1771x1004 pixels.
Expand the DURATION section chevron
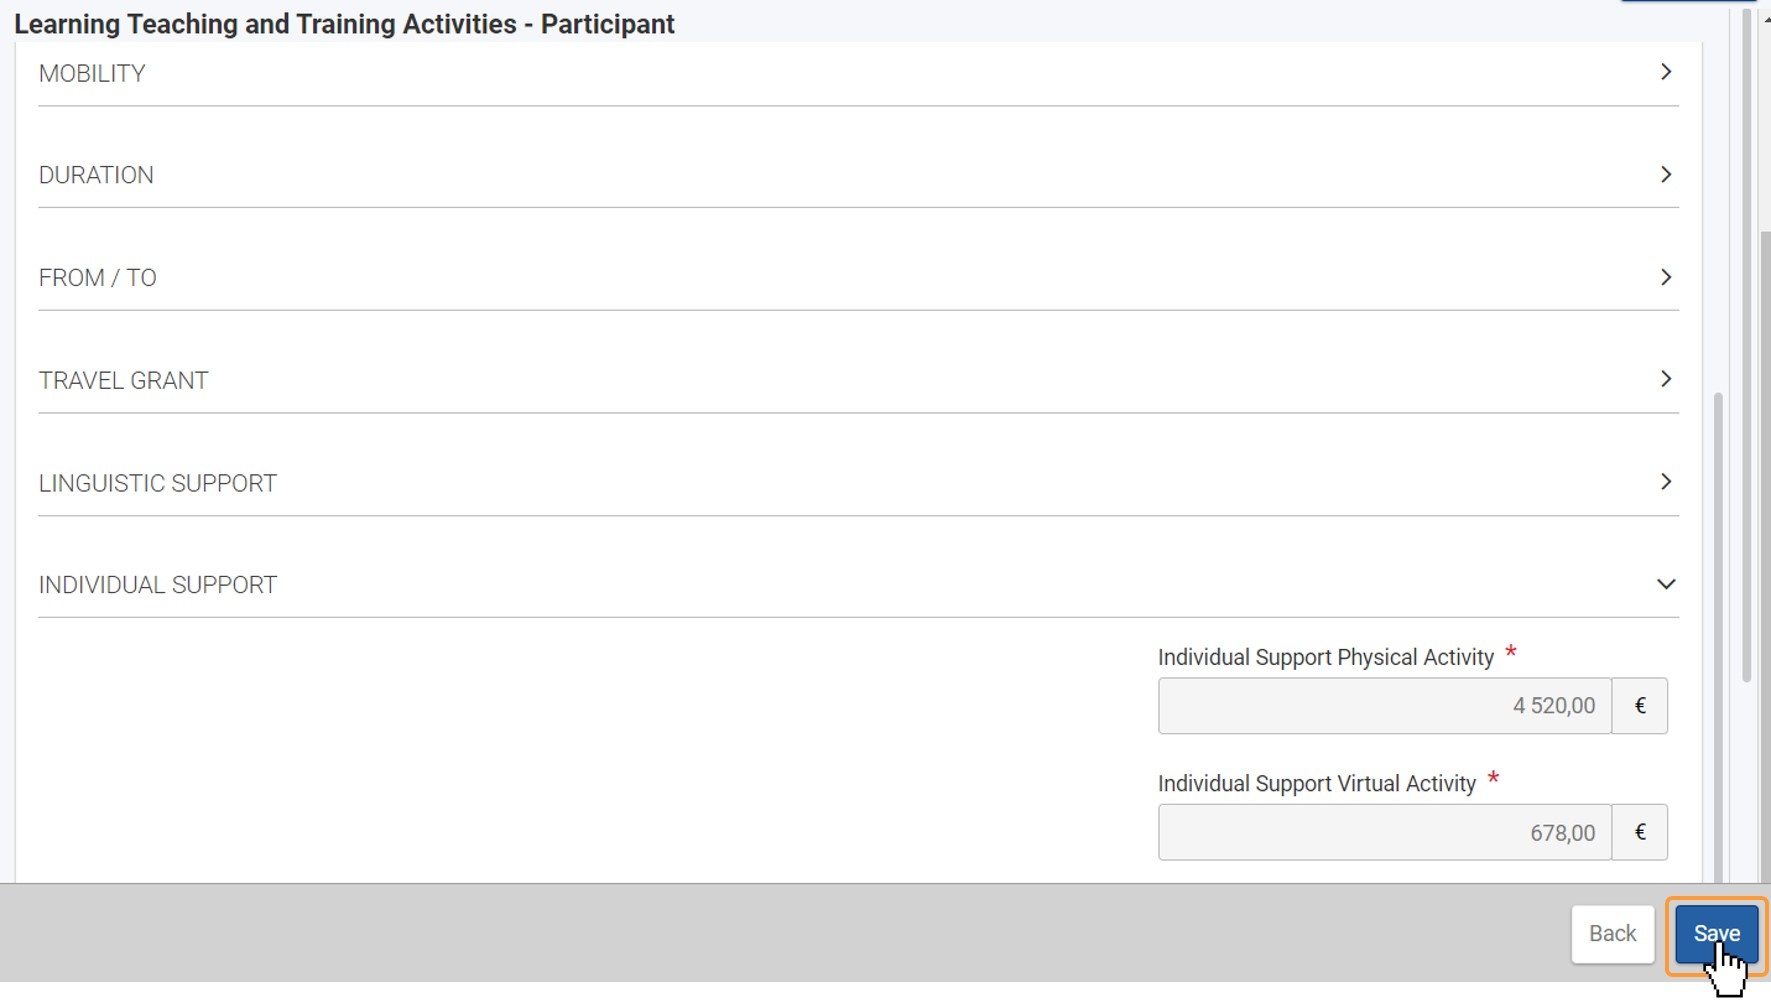1665,174
